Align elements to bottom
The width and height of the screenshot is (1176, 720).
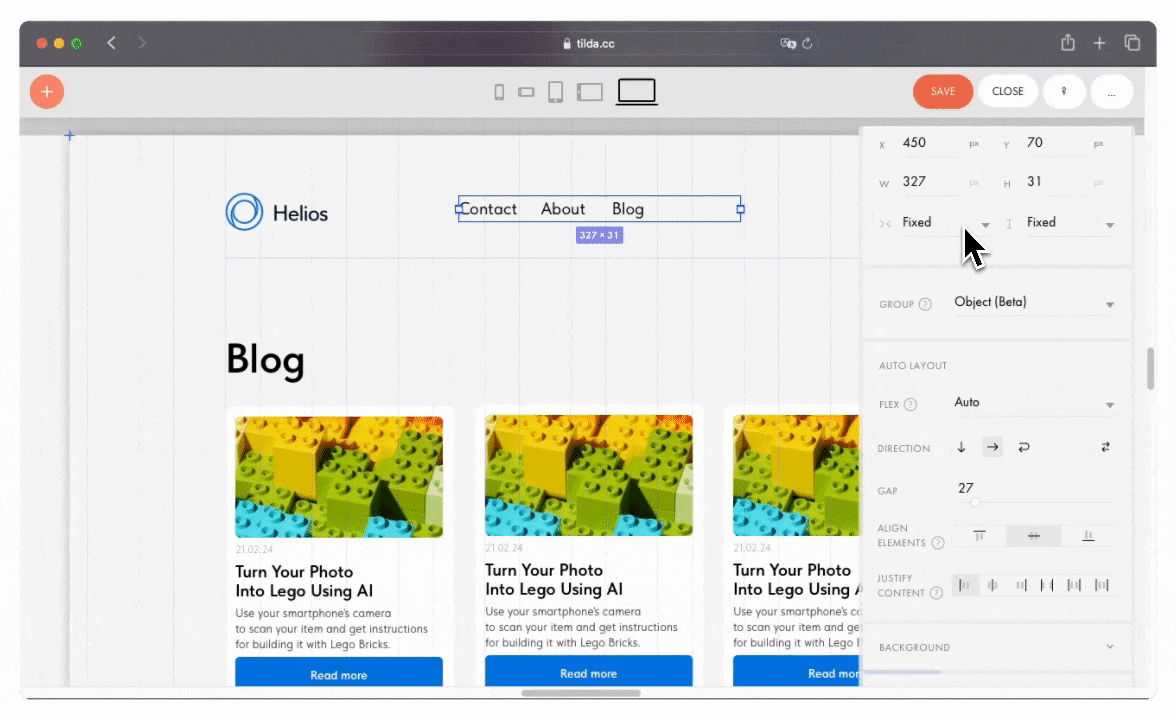coord(1088,536)
